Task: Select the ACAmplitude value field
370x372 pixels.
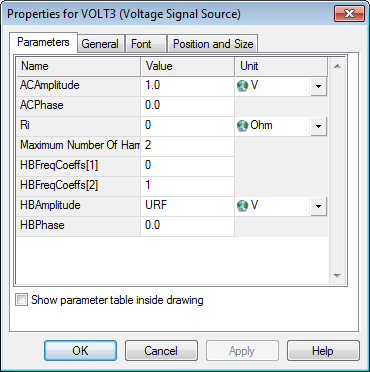Action: 188,86
